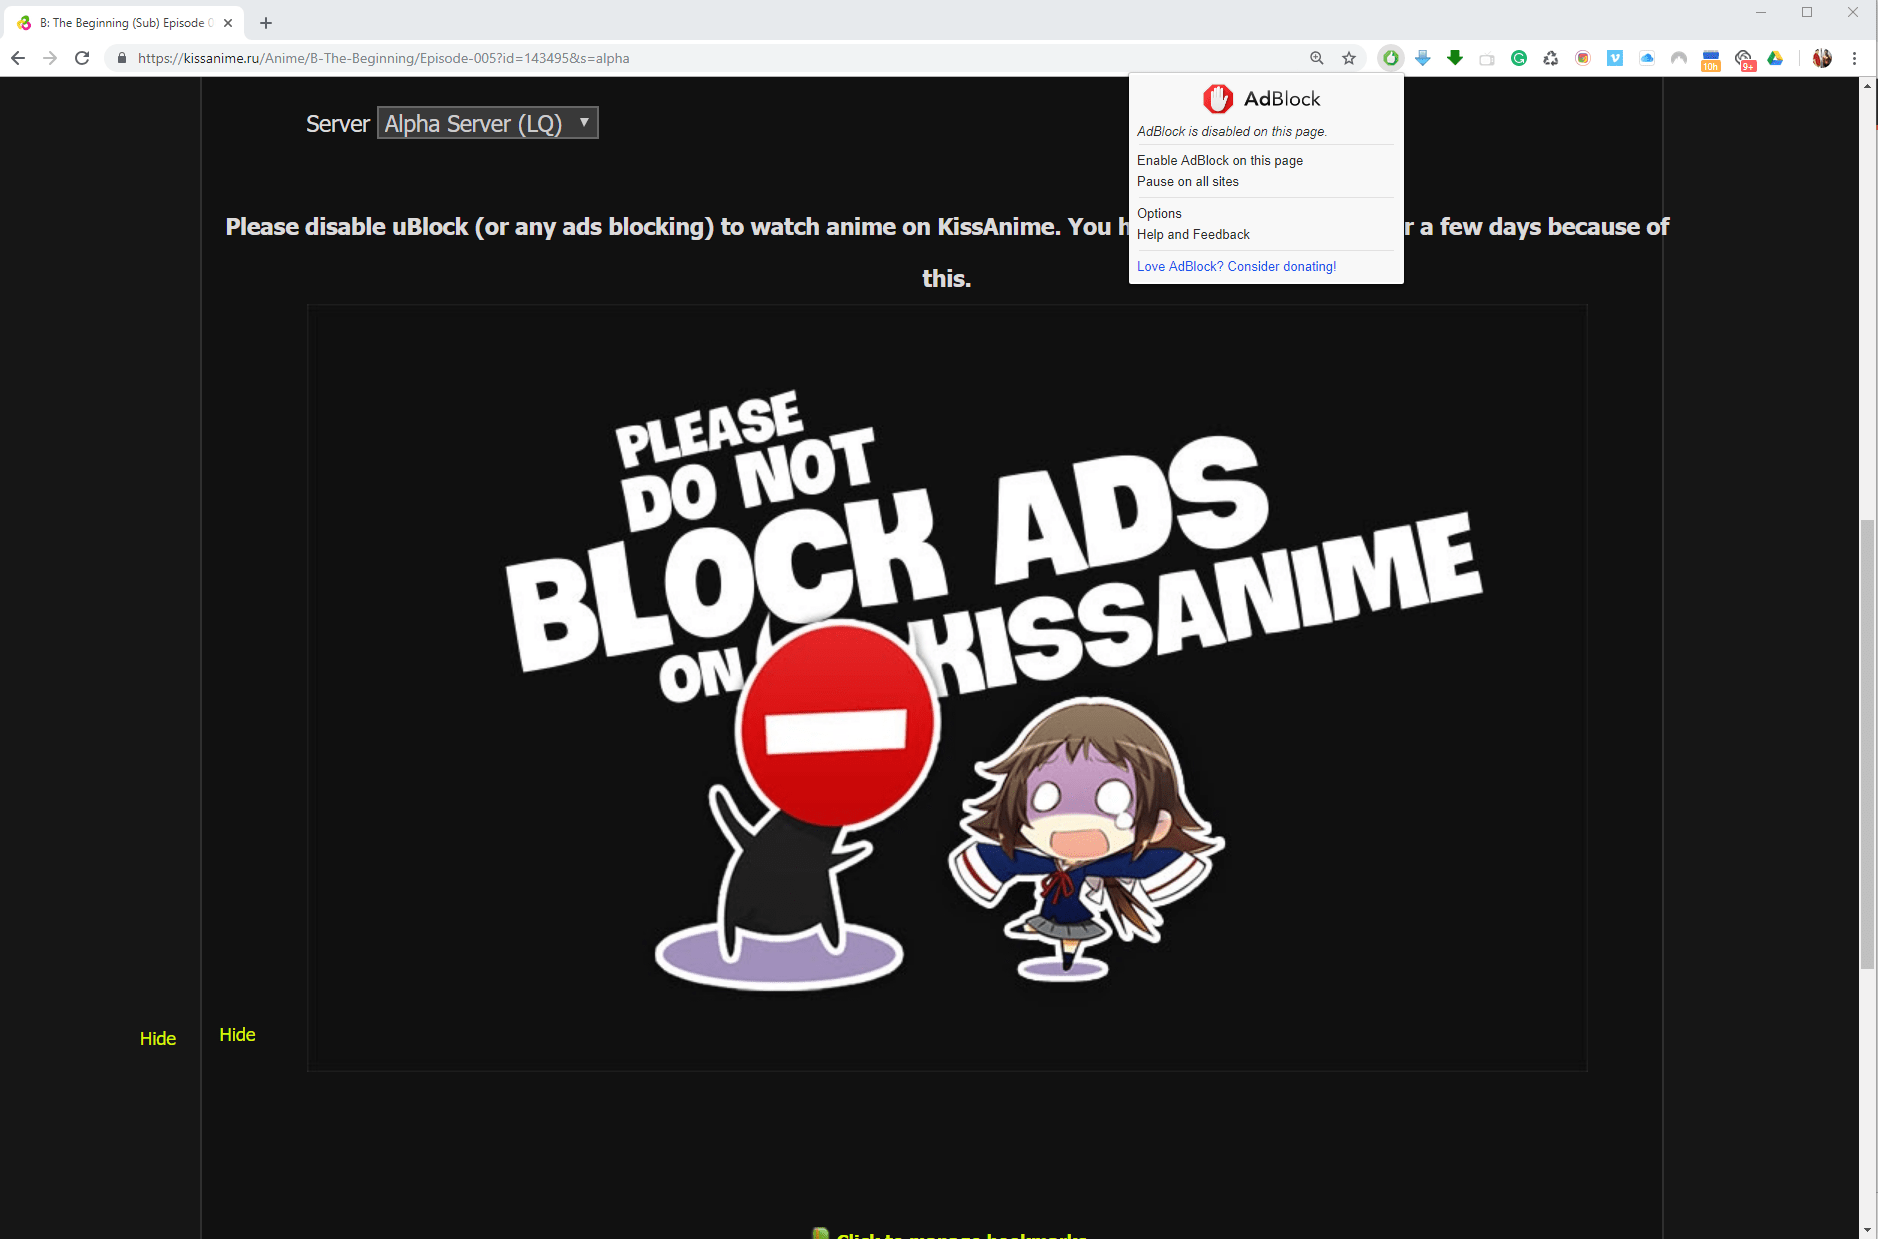Viewport: 1878px width, 1239px height.
Task: Open the Vimeo extension icon
Action: click(1615, 58)
